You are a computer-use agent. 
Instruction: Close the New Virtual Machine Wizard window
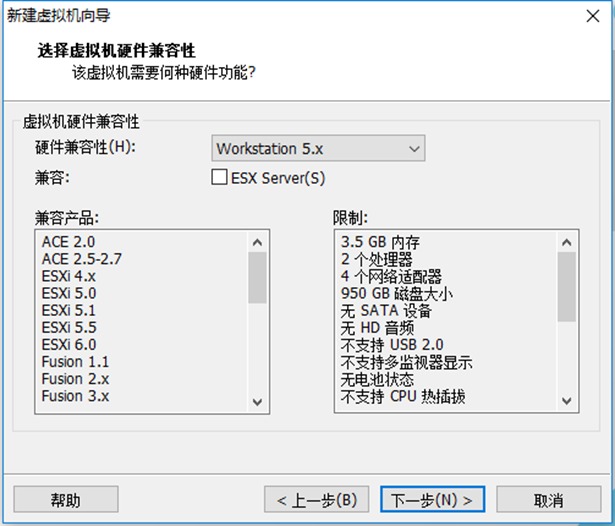(593, 16)
